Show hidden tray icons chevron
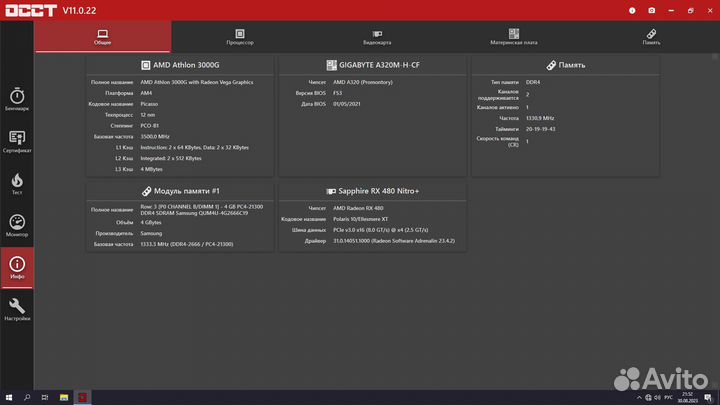The width and height of the screenshot is (720, 405). point(639,398)
